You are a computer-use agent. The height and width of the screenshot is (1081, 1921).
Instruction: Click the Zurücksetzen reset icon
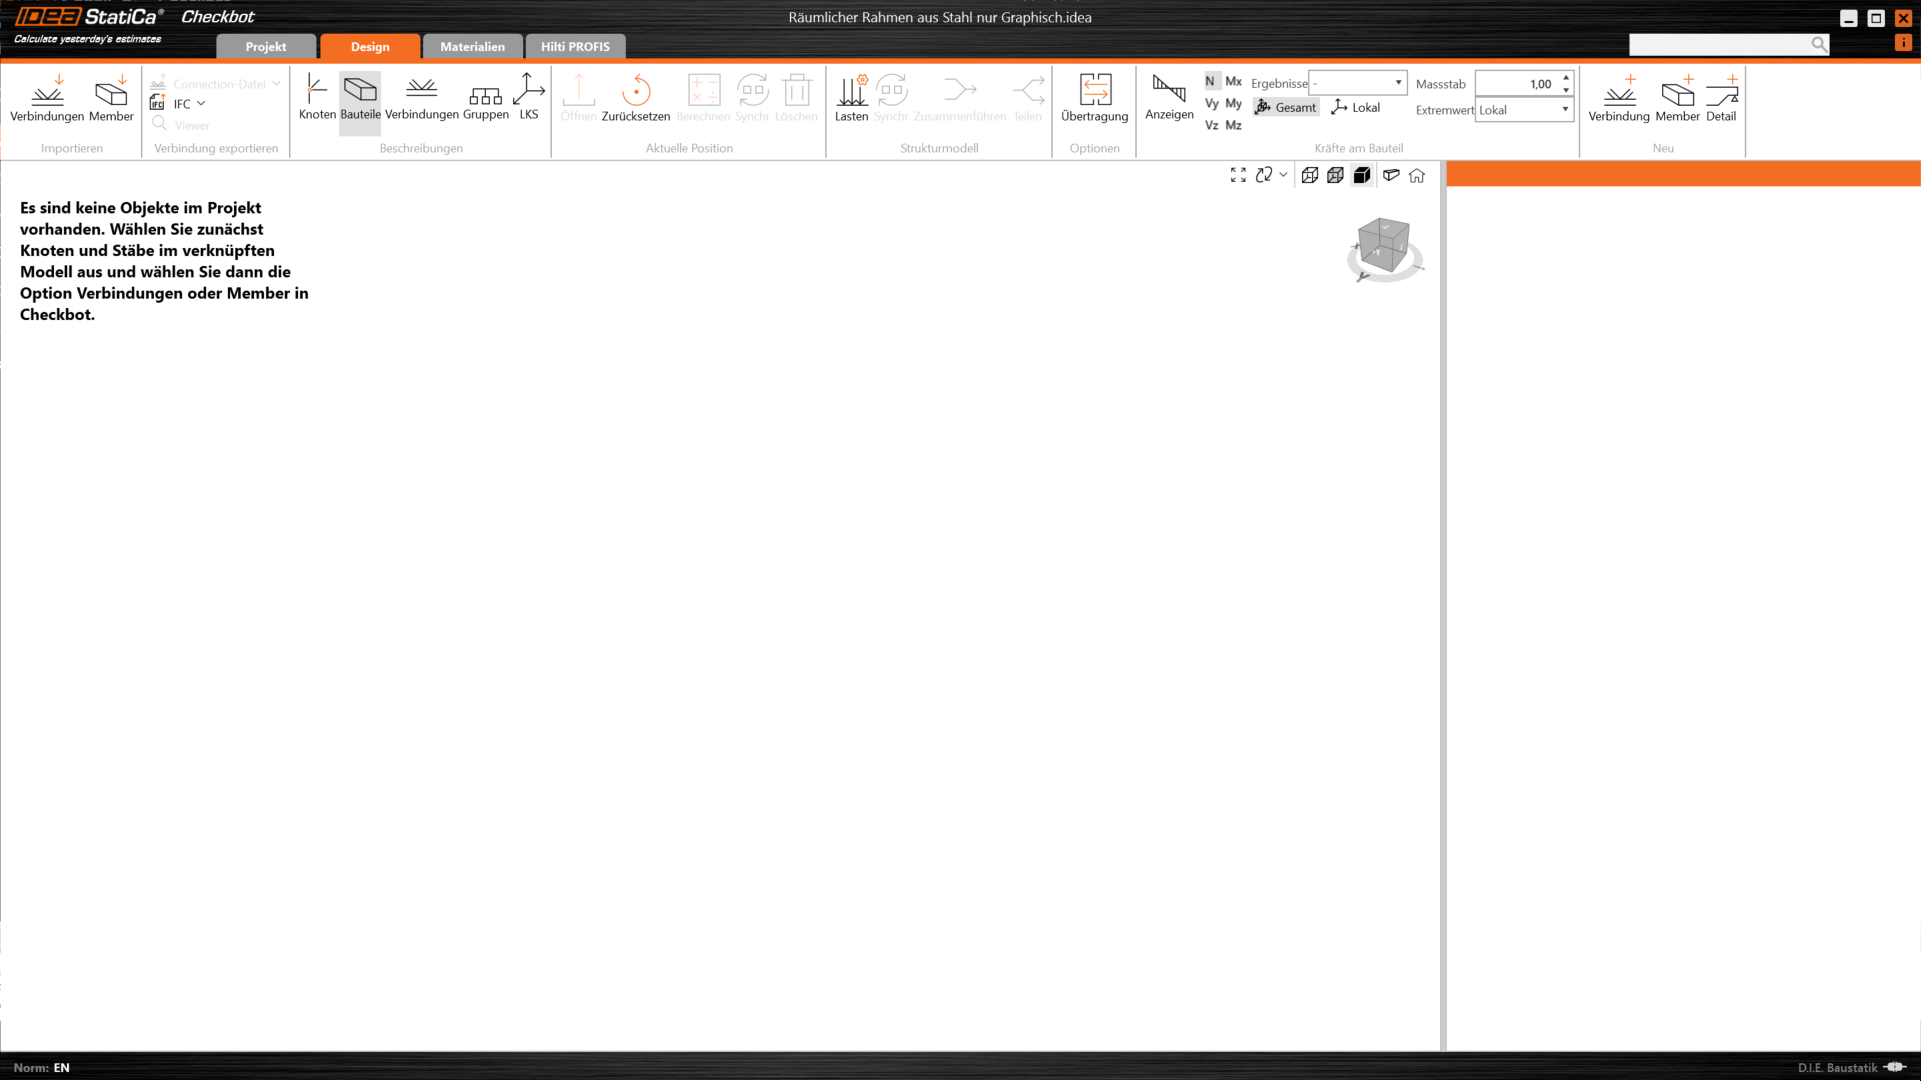pos(636,98)
